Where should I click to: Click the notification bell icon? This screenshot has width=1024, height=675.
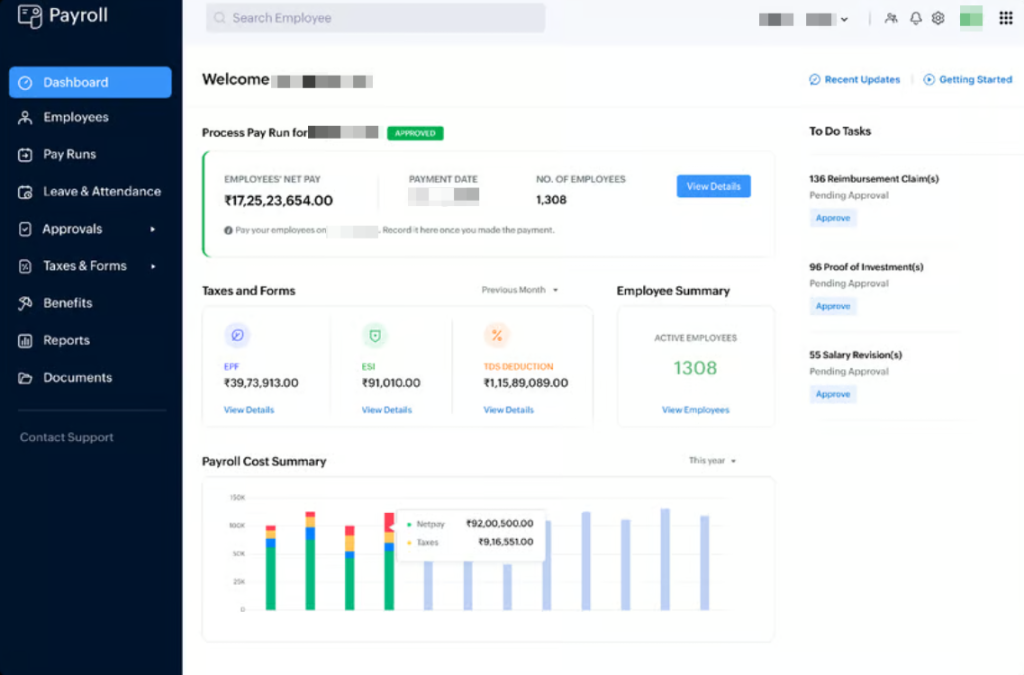pyautogui.click(x=915, y=18)
